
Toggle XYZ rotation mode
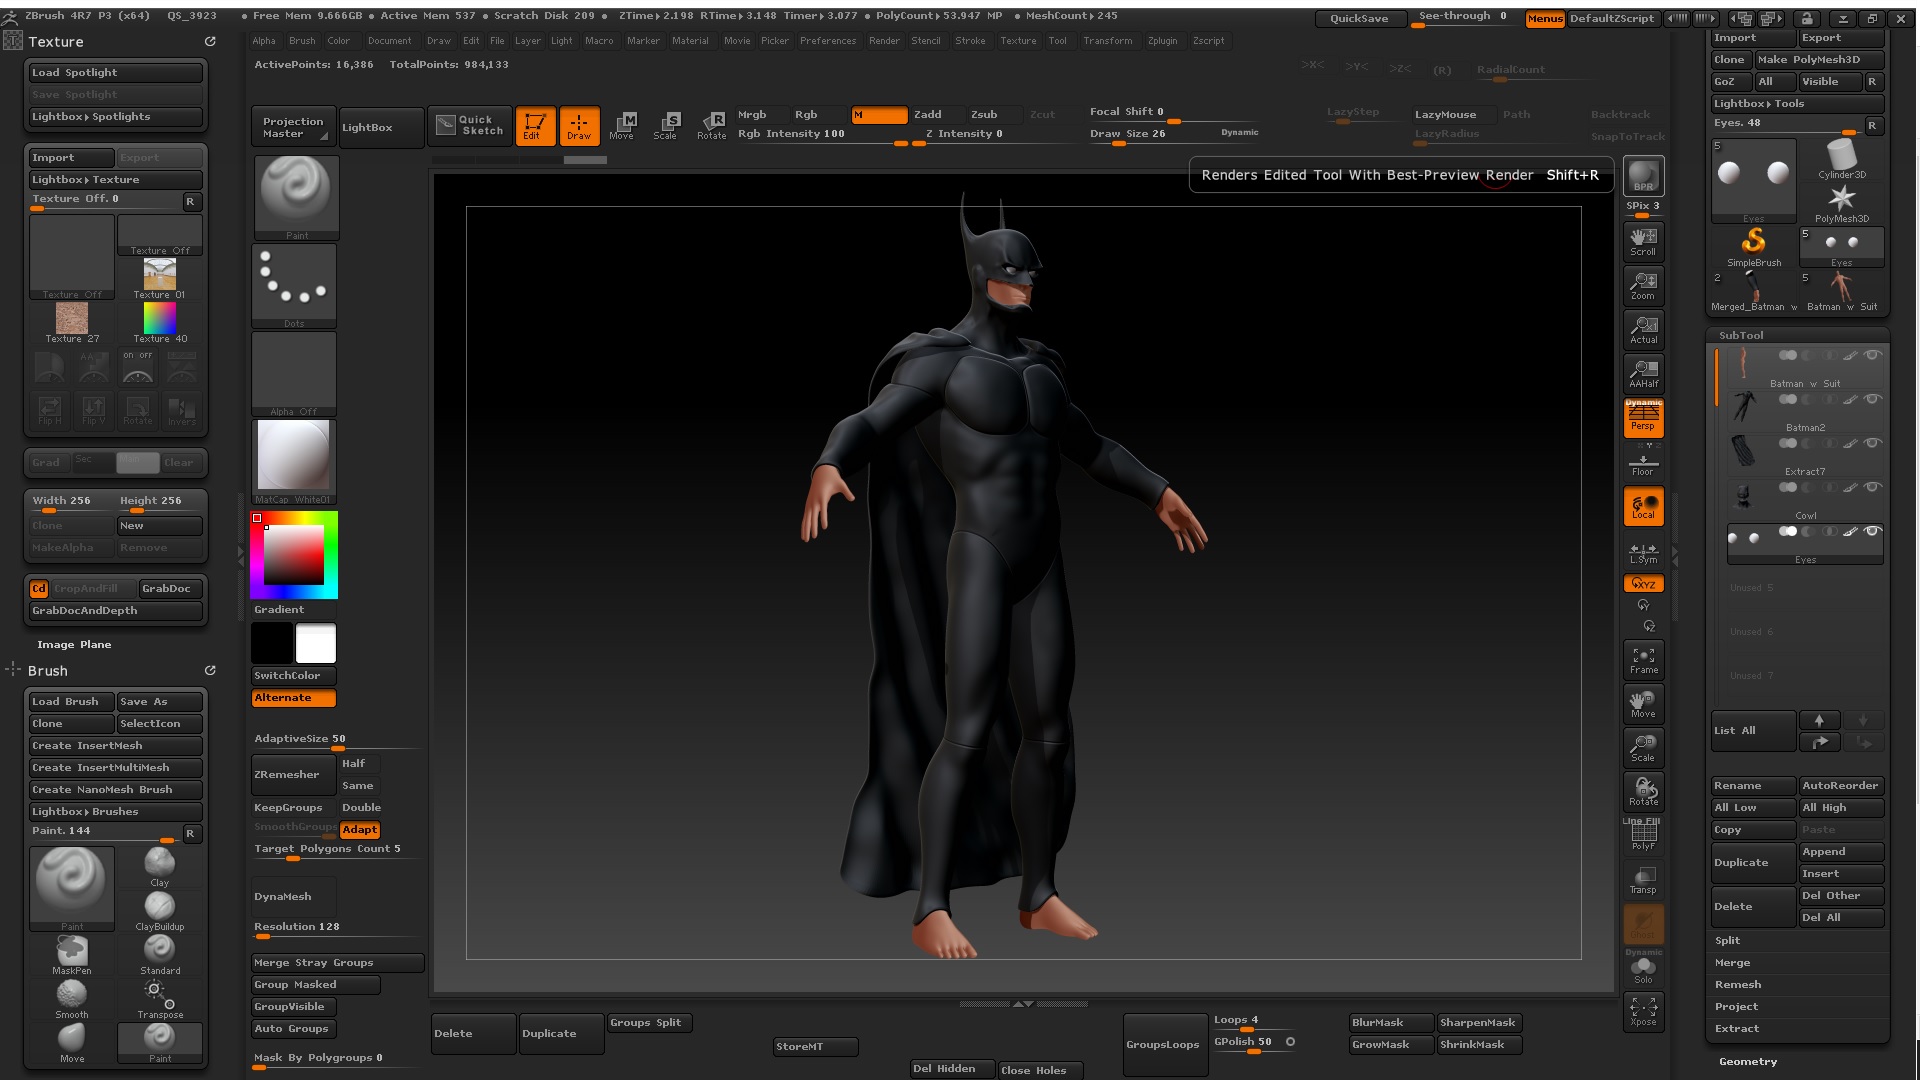pos(1643,583)
